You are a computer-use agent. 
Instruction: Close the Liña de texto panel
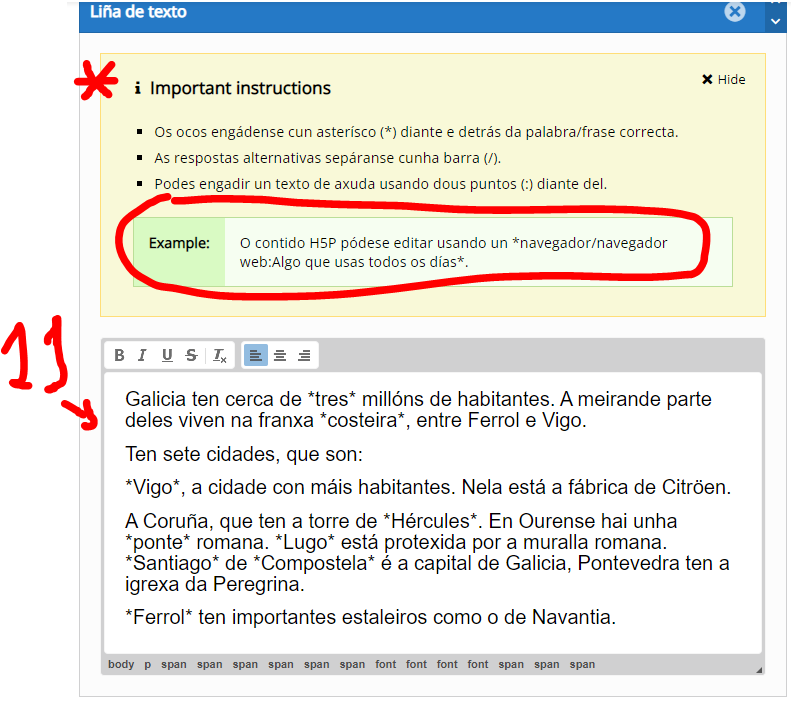[735, 12]
